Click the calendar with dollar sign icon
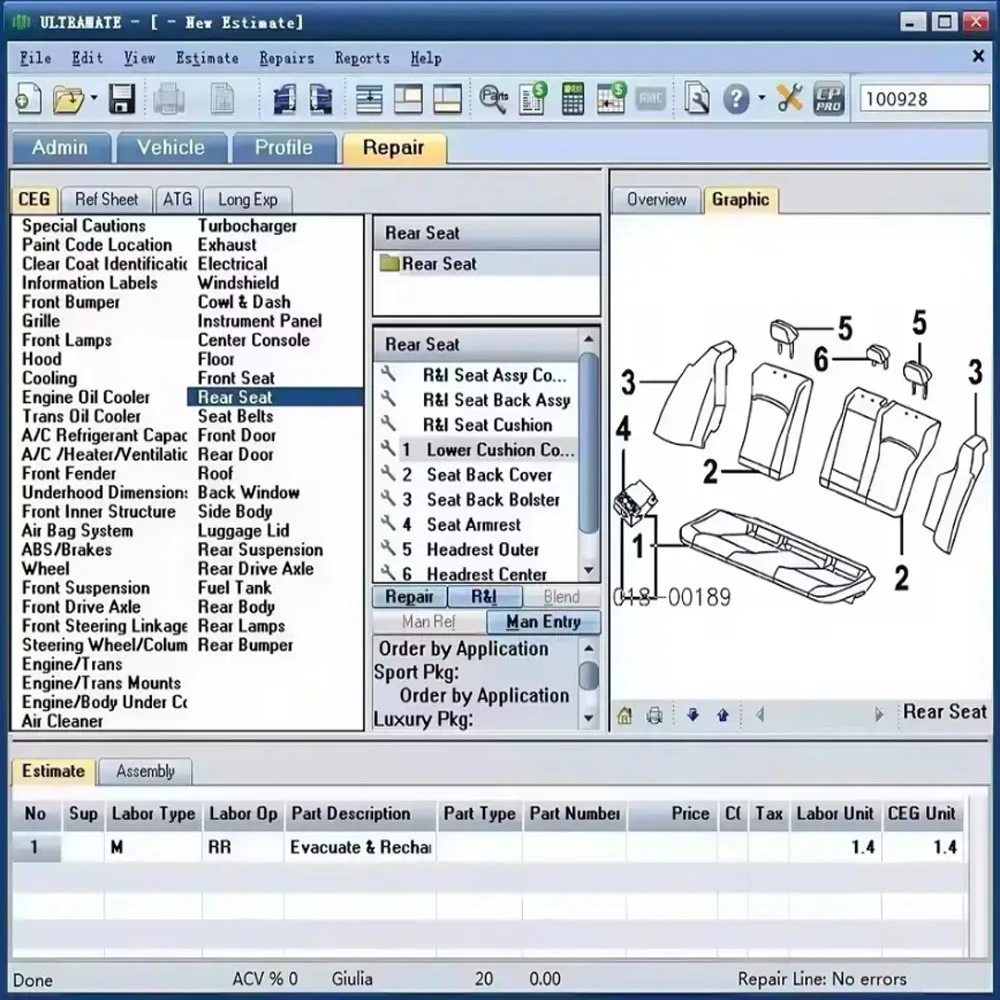 (611, 99)
